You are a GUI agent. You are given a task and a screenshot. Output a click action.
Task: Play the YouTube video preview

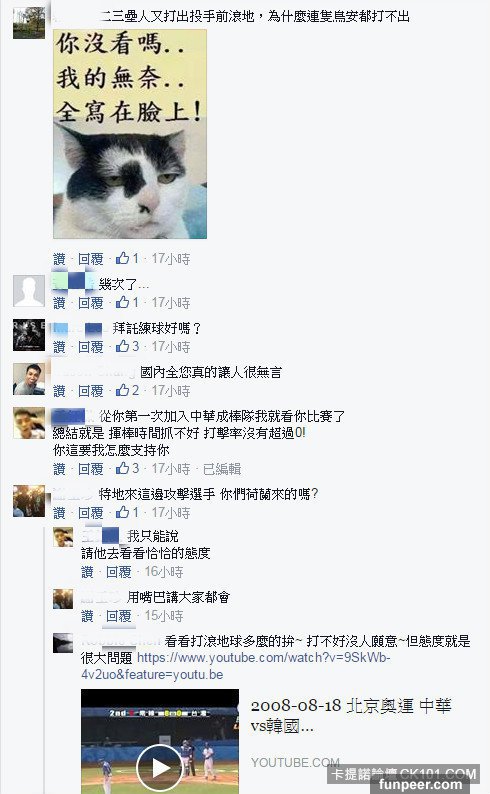point(160,768)
